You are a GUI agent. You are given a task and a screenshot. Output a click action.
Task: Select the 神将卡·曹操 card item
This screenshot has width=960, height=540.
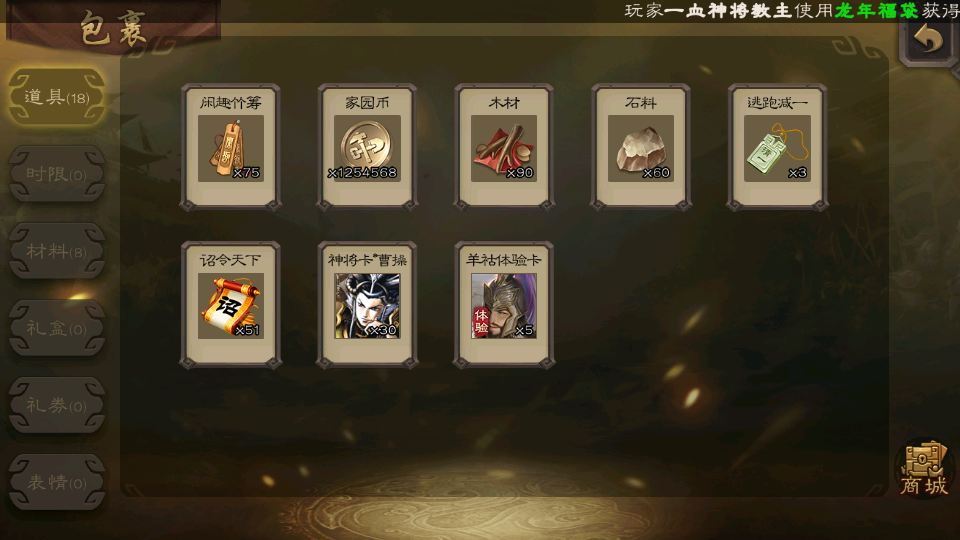point(367,305)
